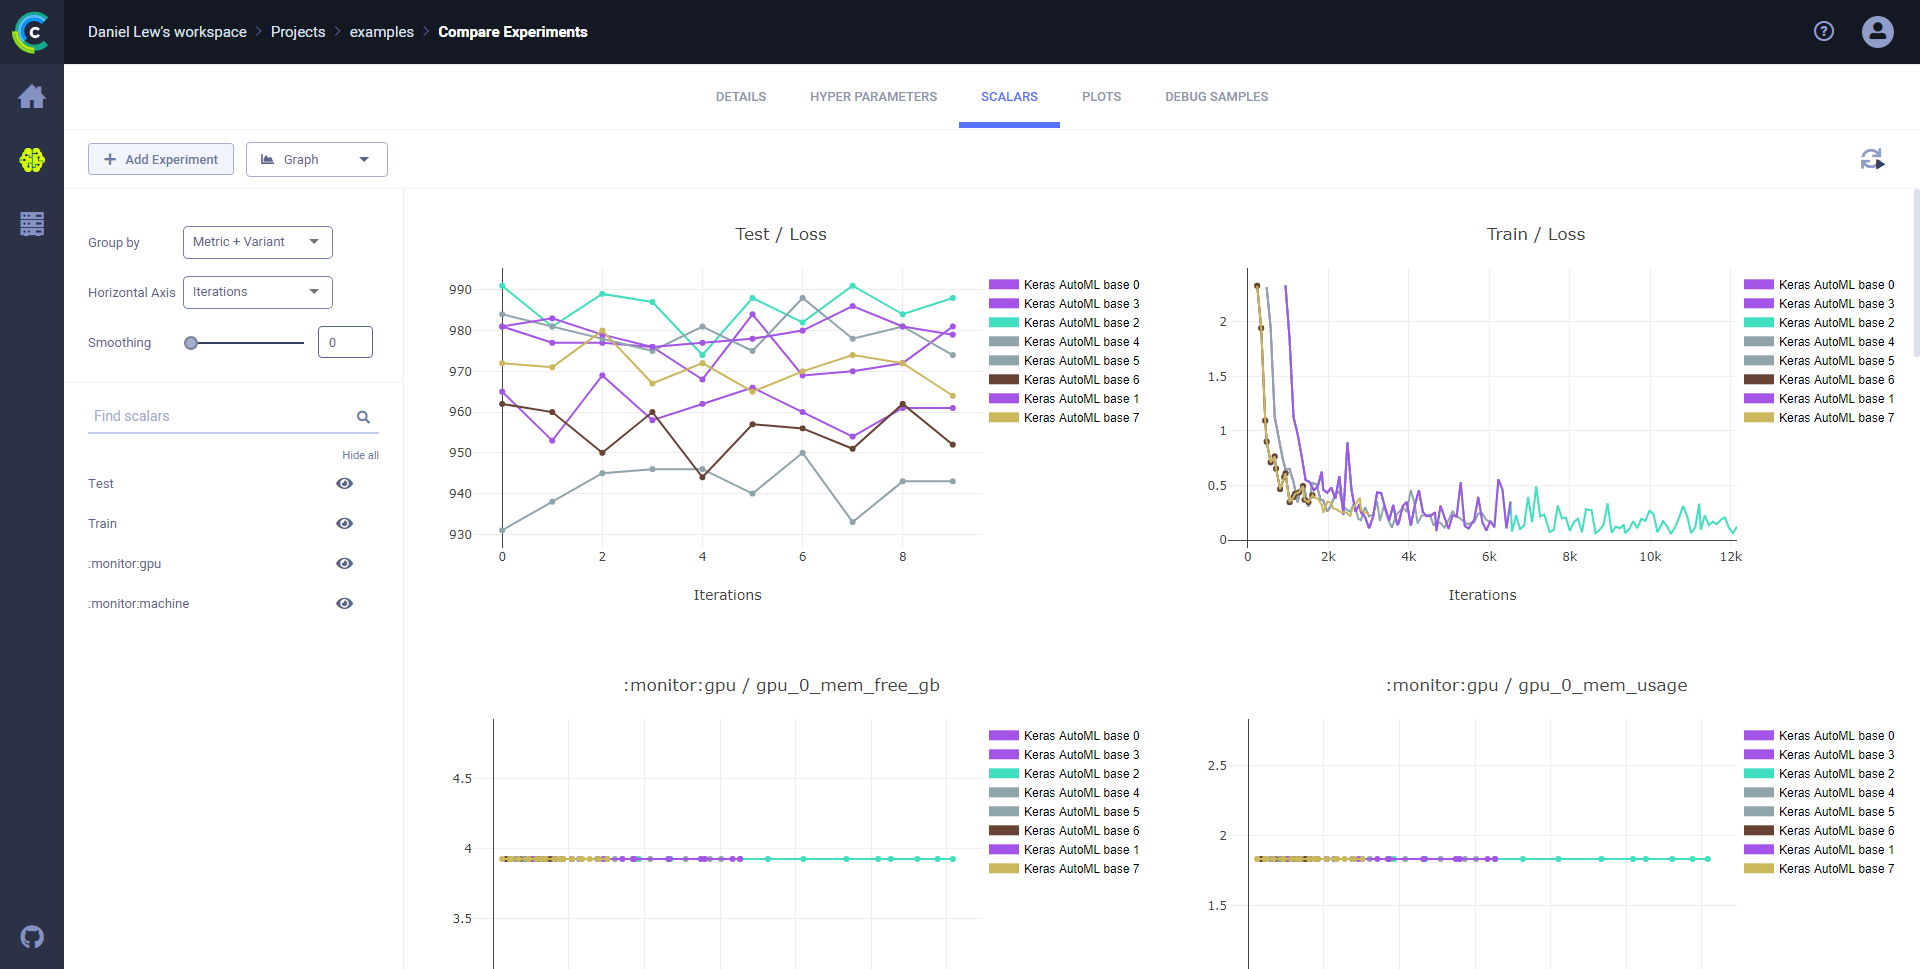The height and width of the screenshot is (969, 1920).
Task: Switch to the Debug Samples tab
Action: click(x=1216, y=97)
